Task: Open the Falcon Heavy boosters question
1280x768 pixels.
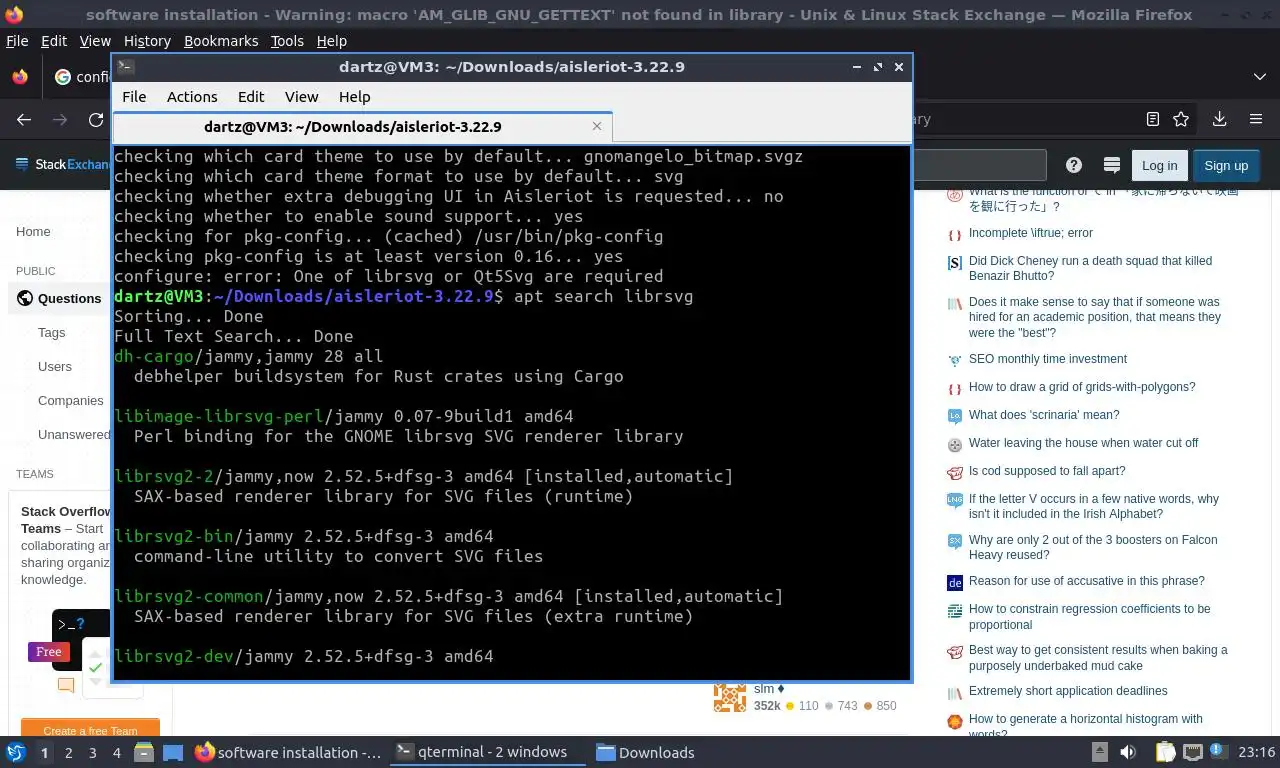Action: [1092, 547]
